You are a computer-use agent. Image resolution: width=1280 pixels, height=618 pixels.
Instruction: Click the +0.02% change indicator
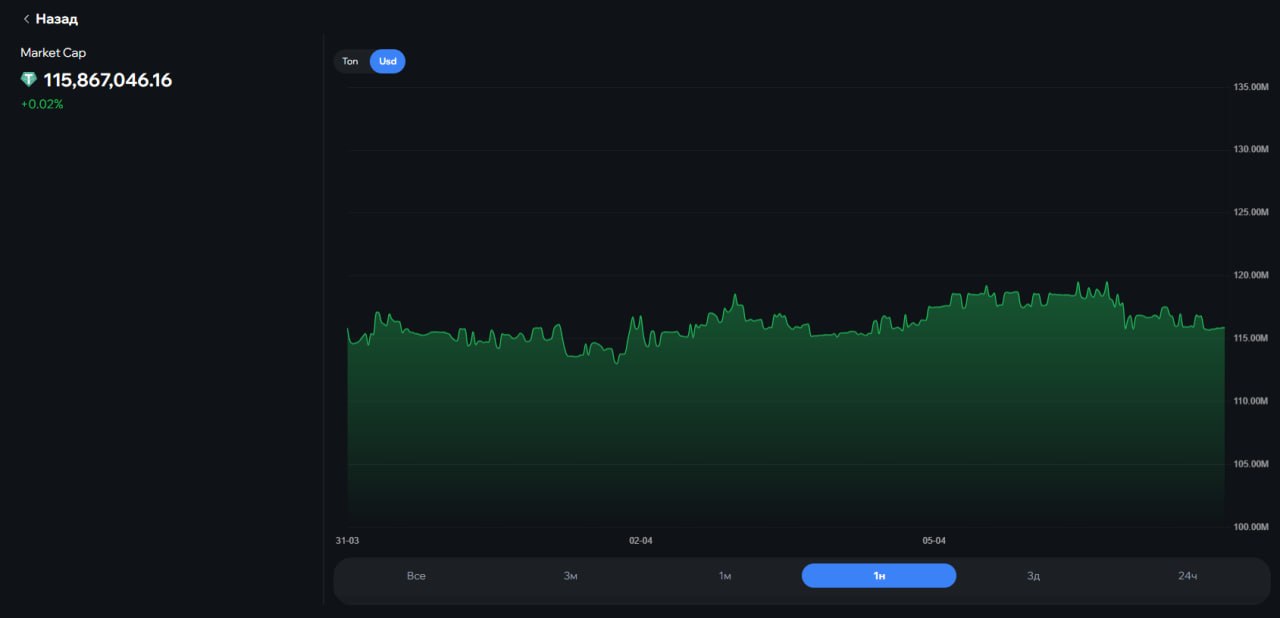point(42,104)
